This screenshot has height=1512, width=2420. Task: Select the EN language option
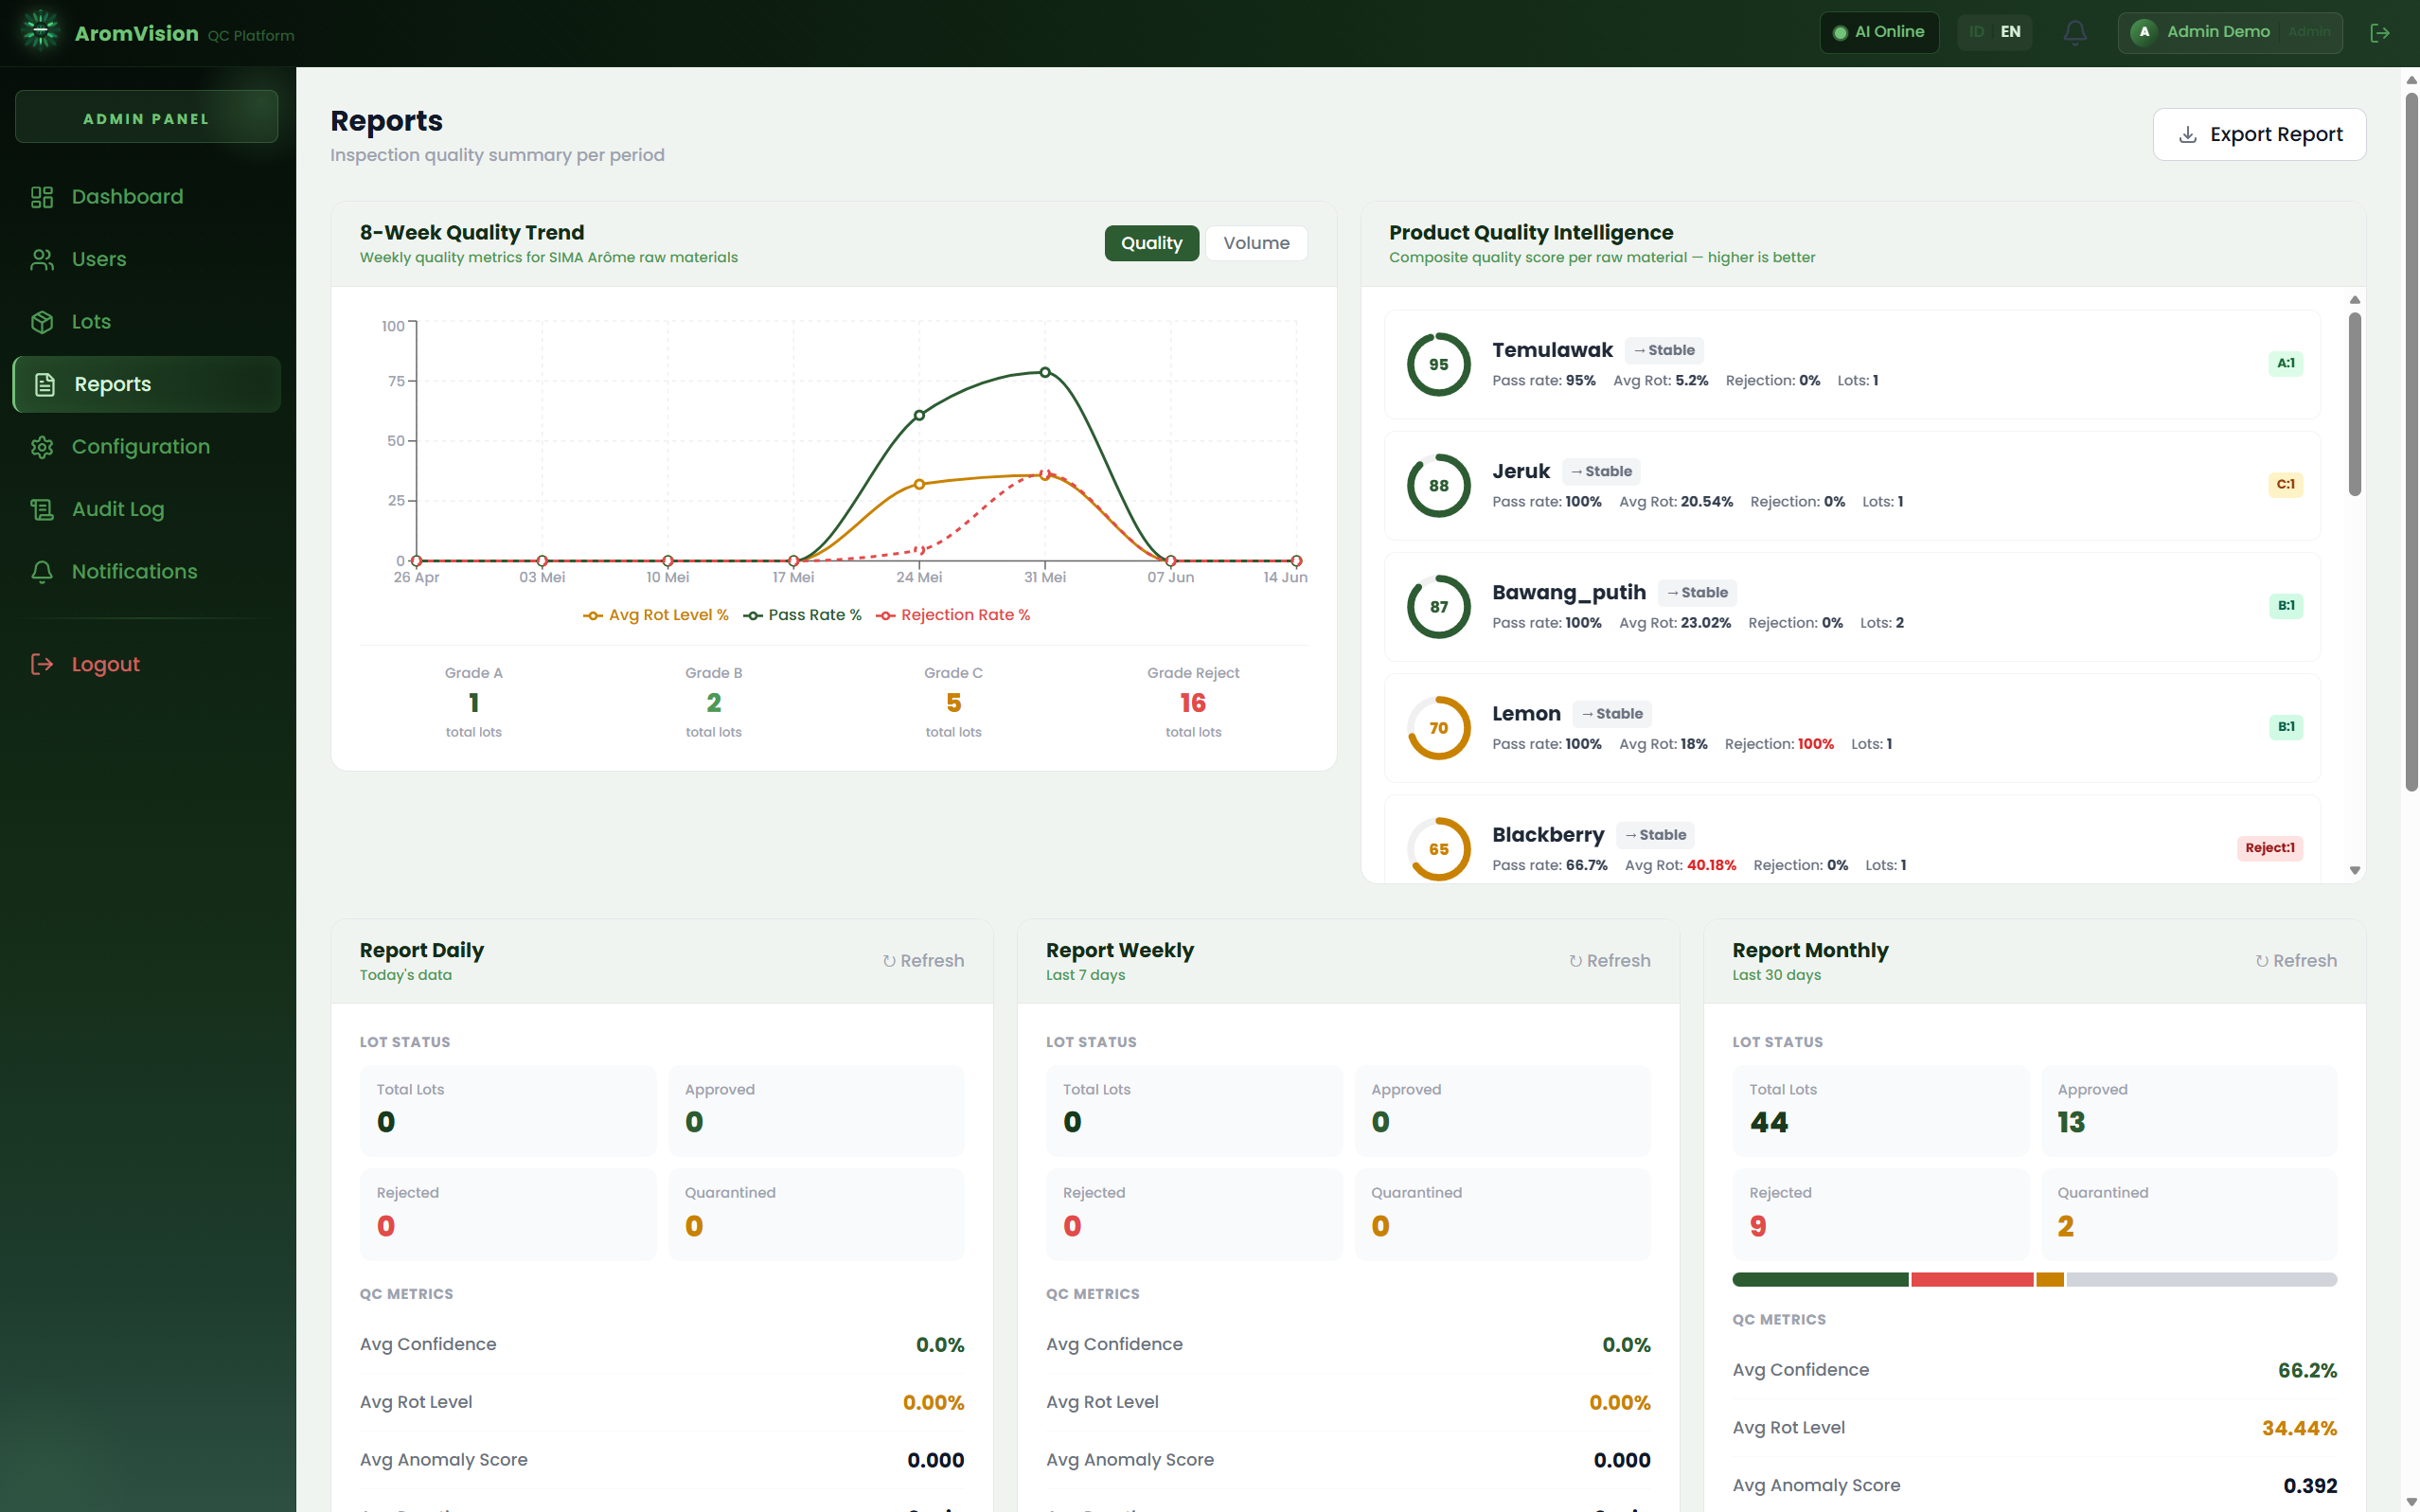click(x=2010, y=32)
